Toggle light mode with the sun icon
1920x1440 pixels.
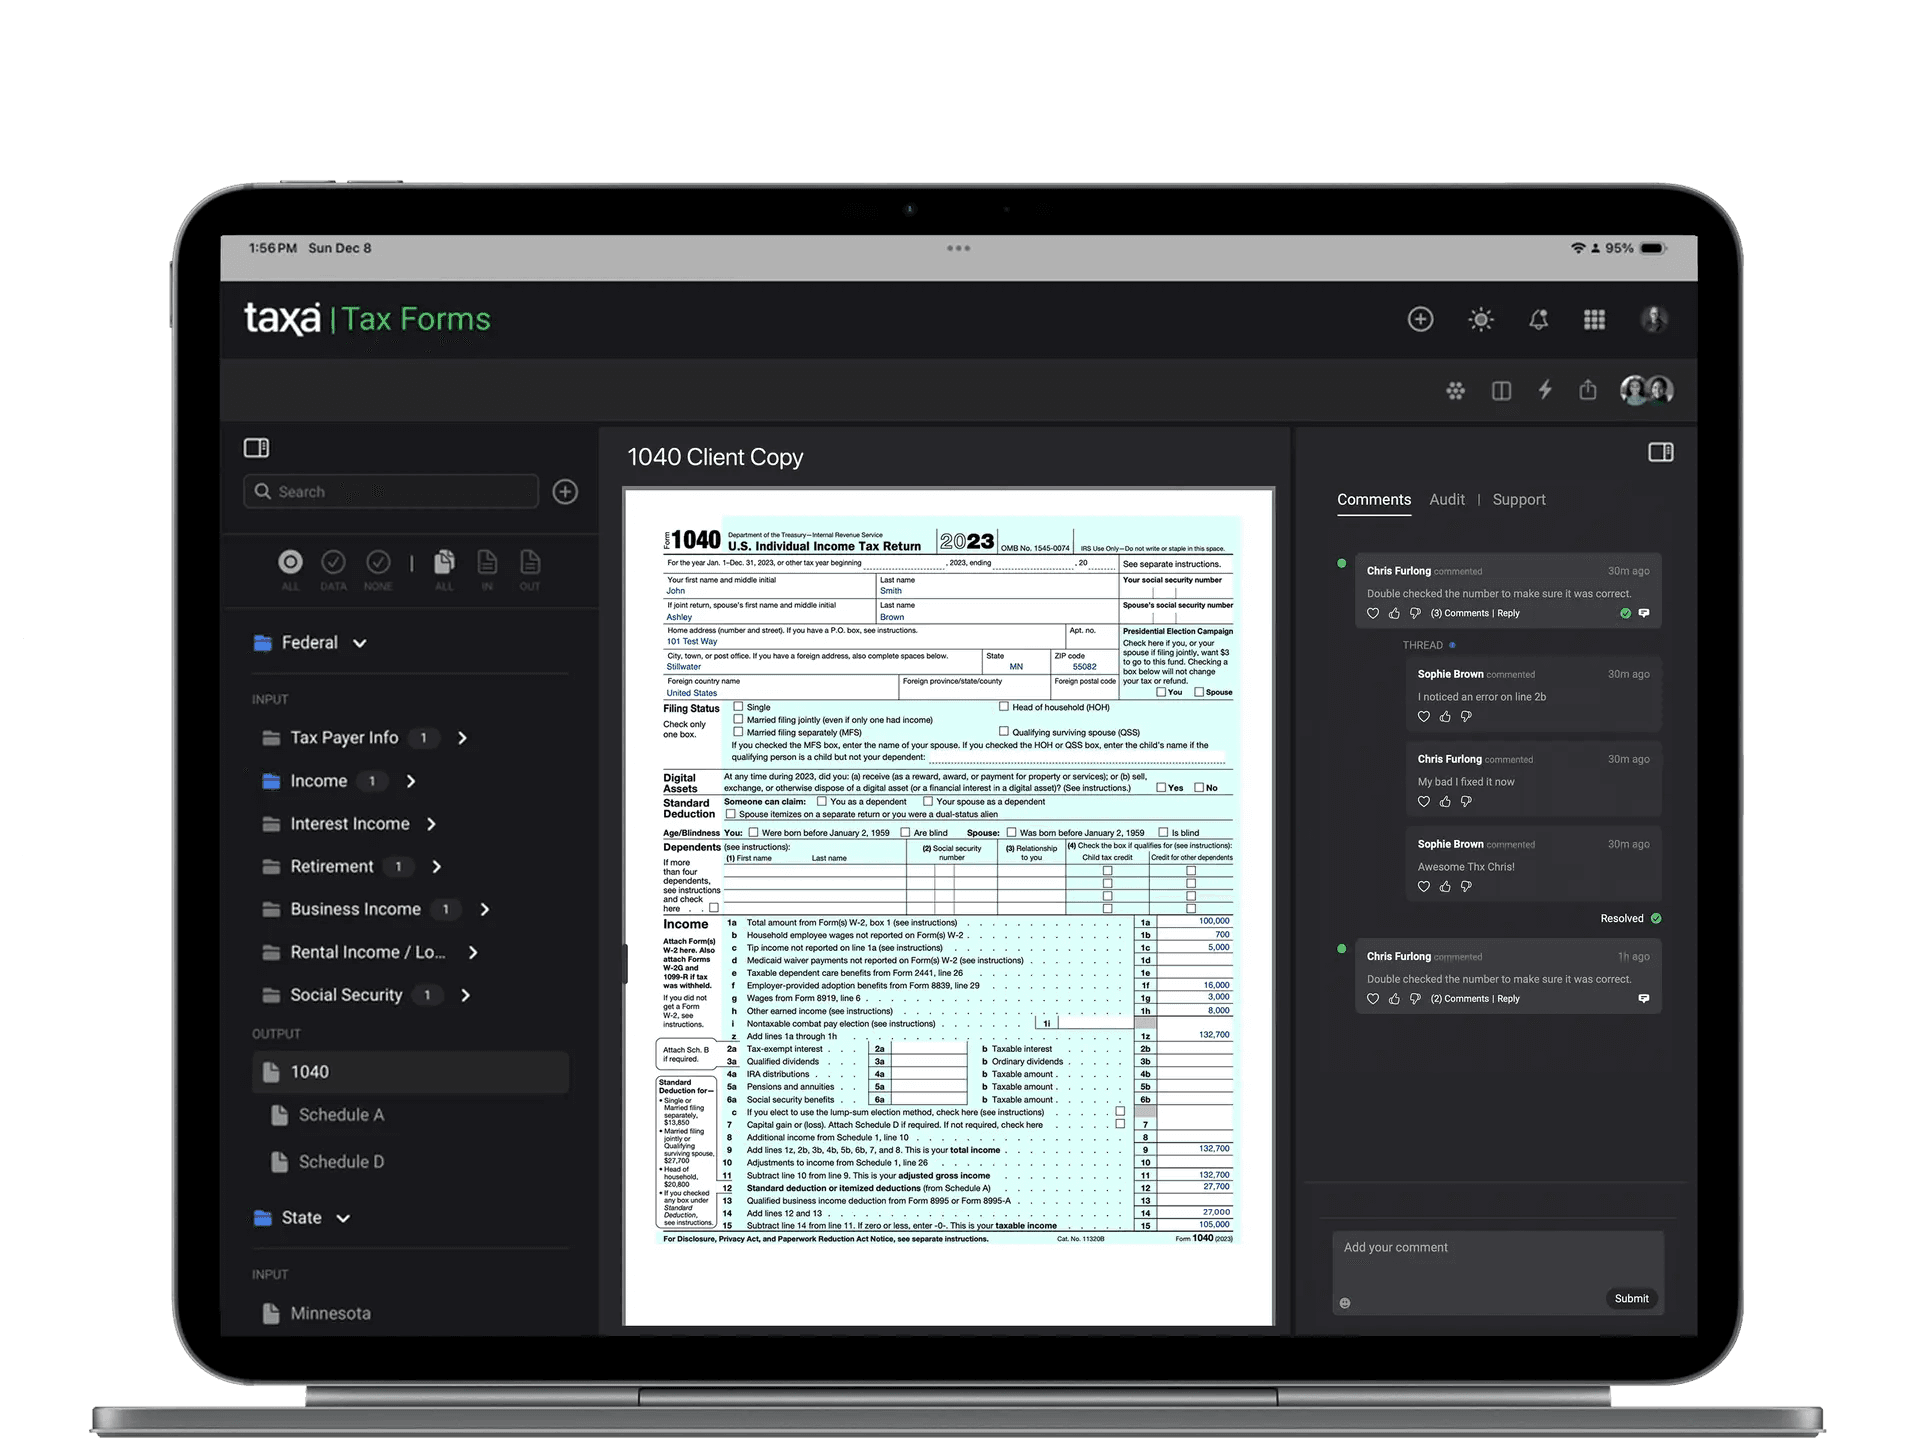click(1481, 319)
